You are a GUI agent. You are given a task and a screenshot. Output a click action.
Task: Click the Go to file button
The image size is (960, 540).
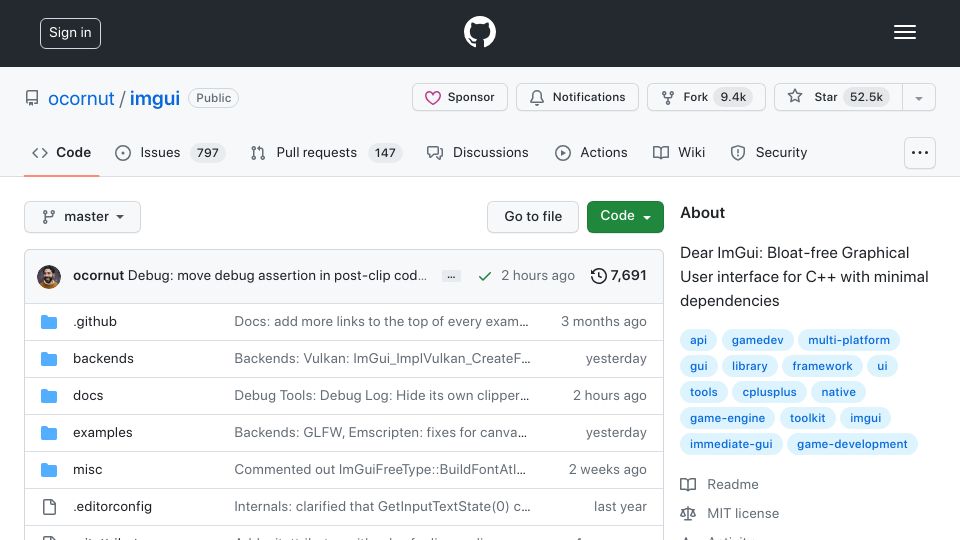(533, 217)
